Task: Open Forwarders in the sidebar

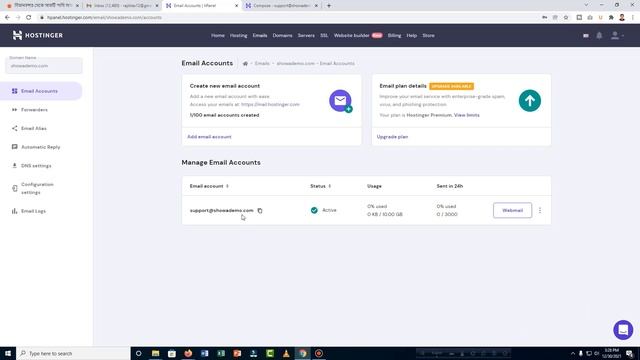Action: (x=34, y=110)
